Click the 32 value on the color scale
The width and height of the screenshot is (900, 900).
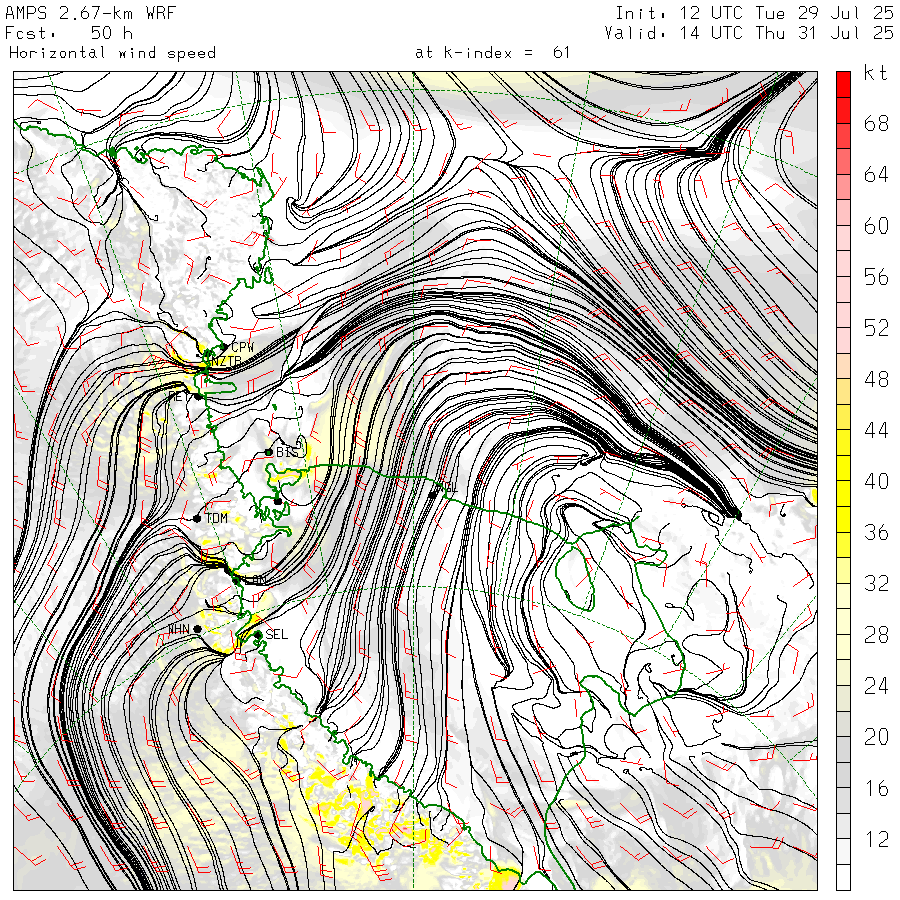876,583
